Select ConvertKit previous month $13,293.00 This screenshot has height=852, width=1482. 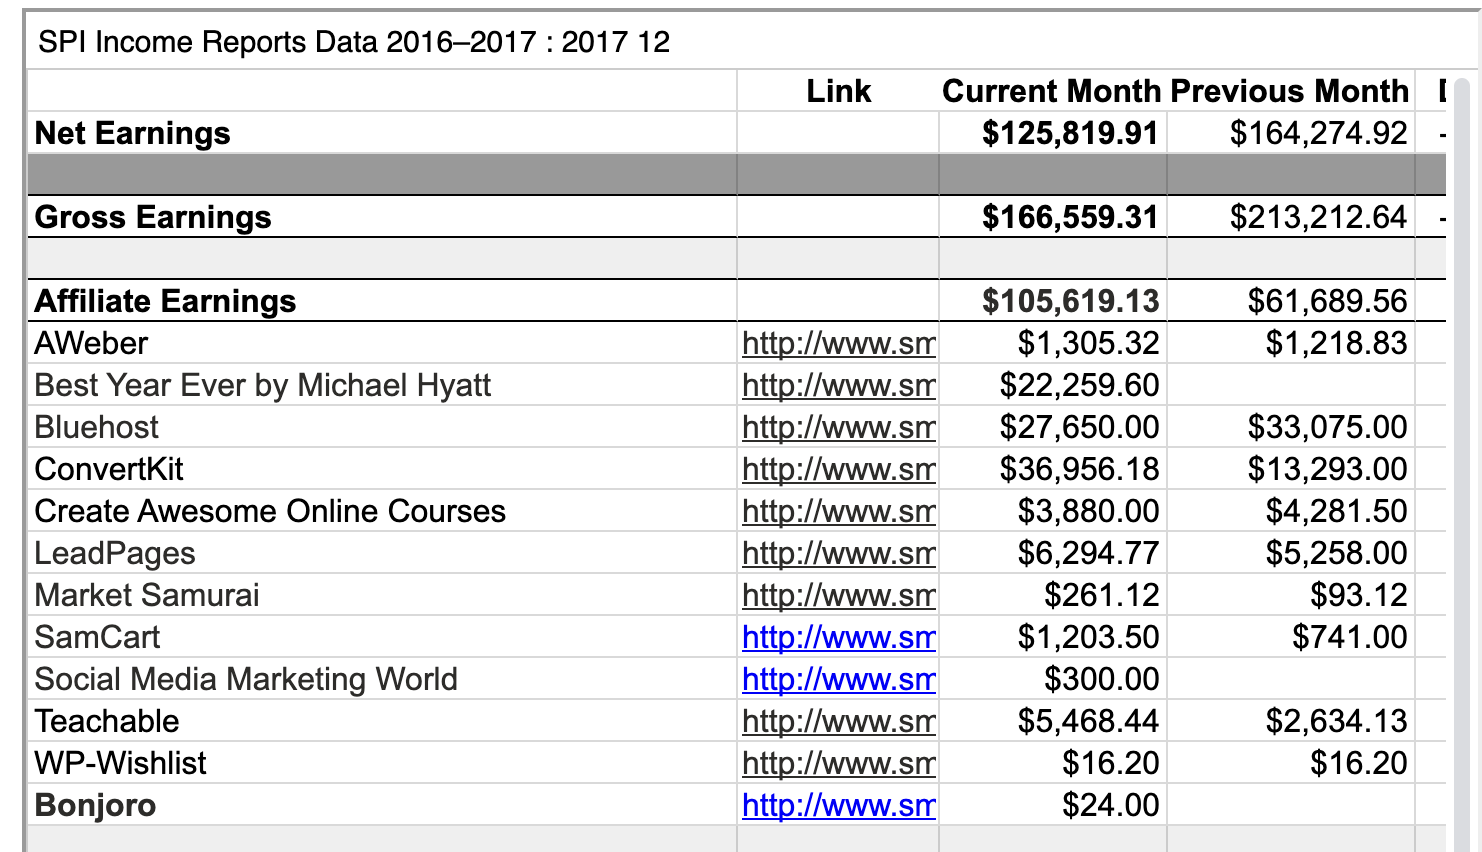(1327, 469)
